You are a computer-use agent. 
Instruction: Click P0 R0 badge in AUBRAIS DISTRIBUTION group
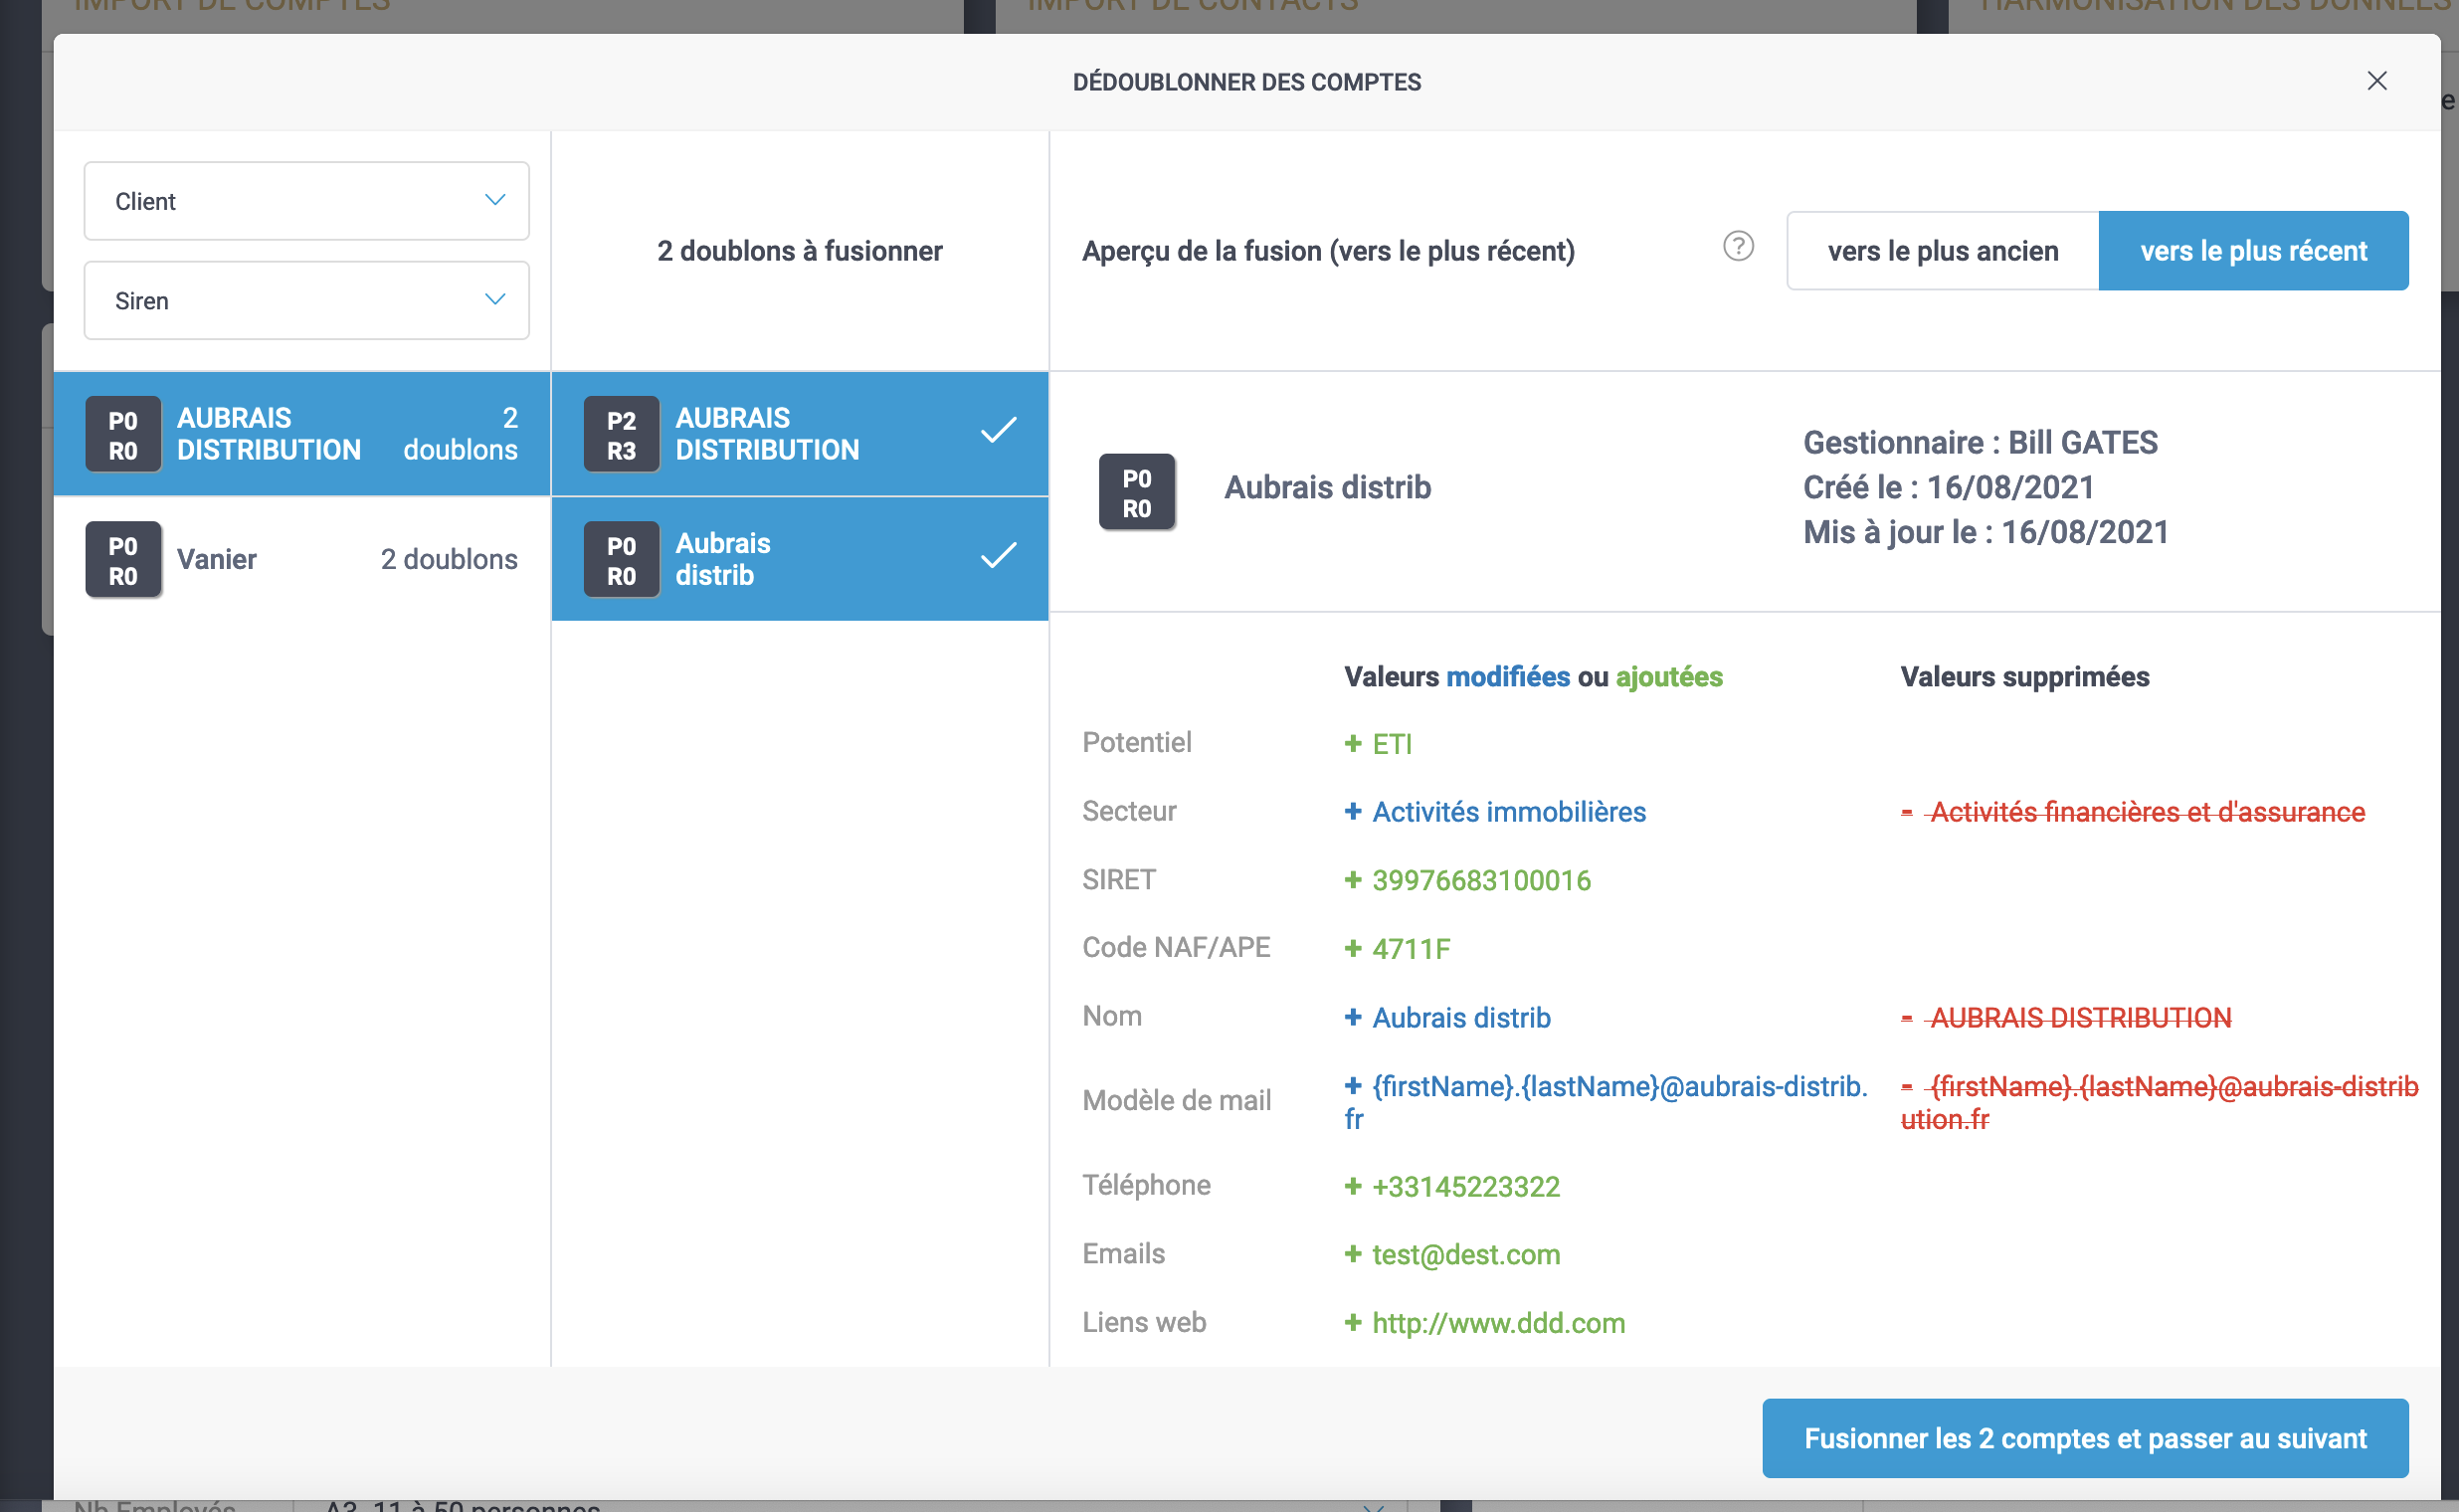123,435
